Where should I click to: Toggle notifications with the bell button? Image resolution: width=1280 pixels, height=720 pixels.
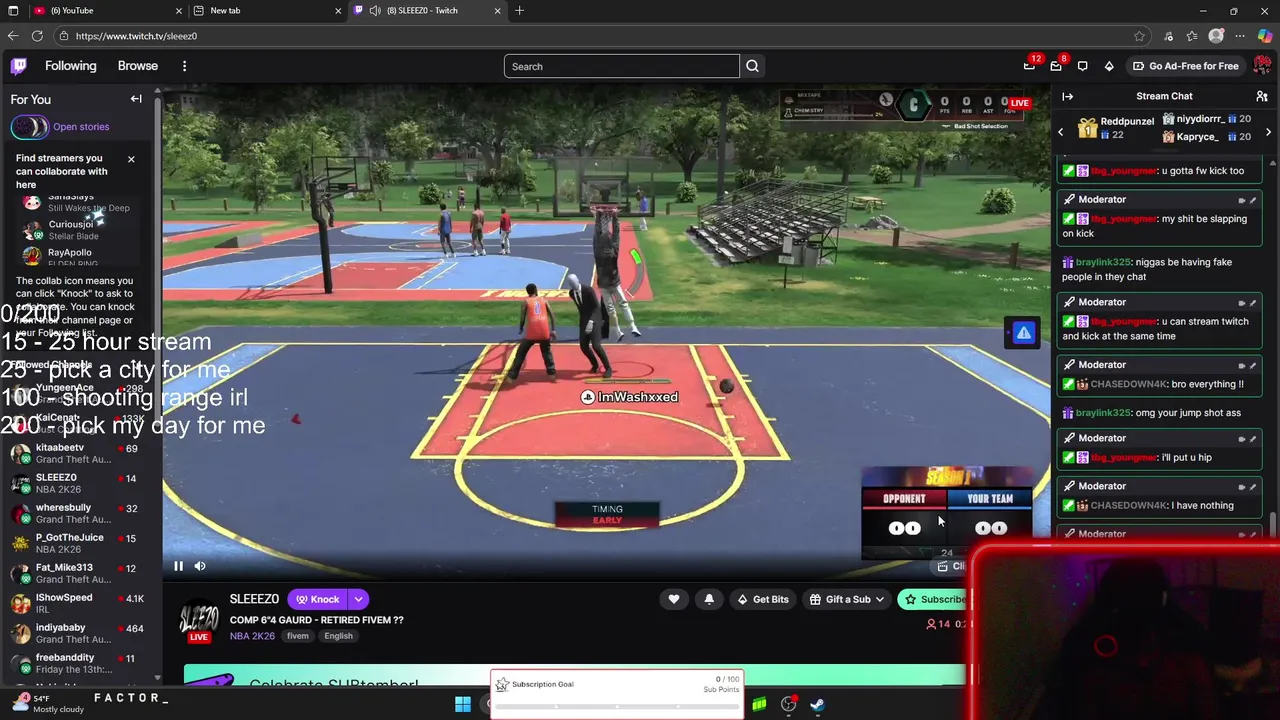tap(709, 599)
